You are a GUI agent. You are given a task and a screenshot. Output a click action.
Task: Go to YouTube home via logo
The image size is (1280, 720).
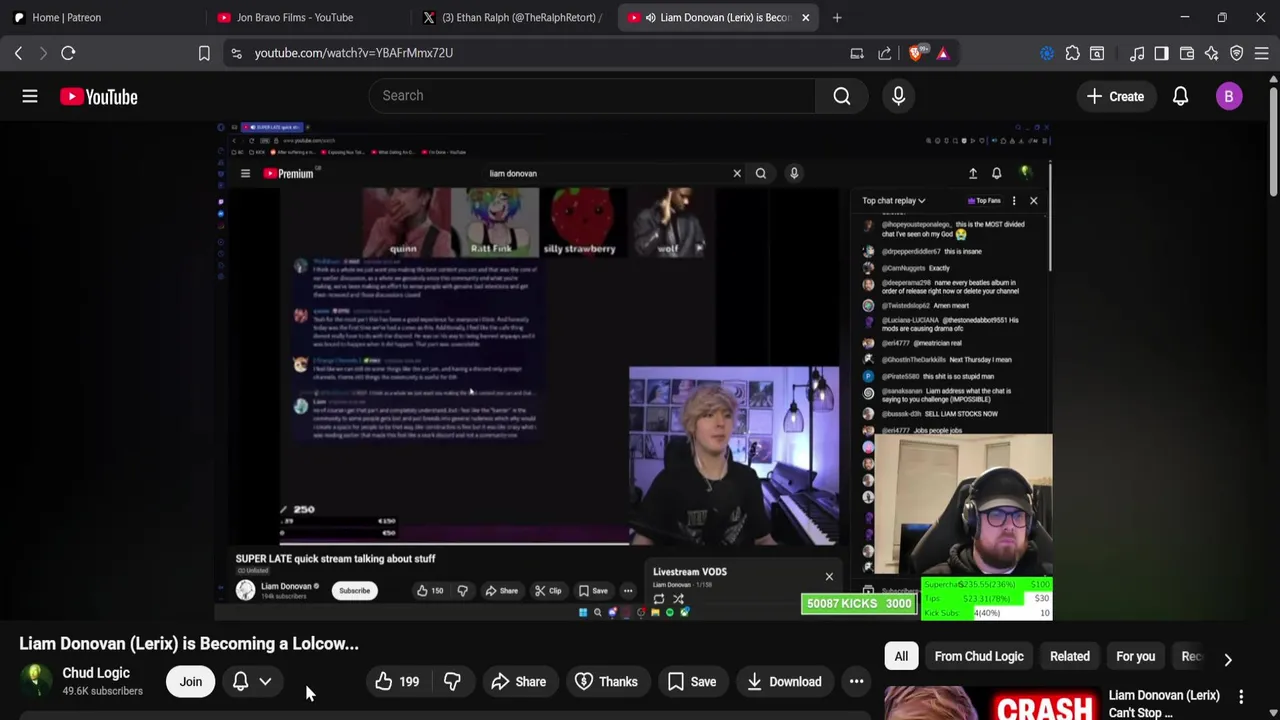click(x=98, y=97)
